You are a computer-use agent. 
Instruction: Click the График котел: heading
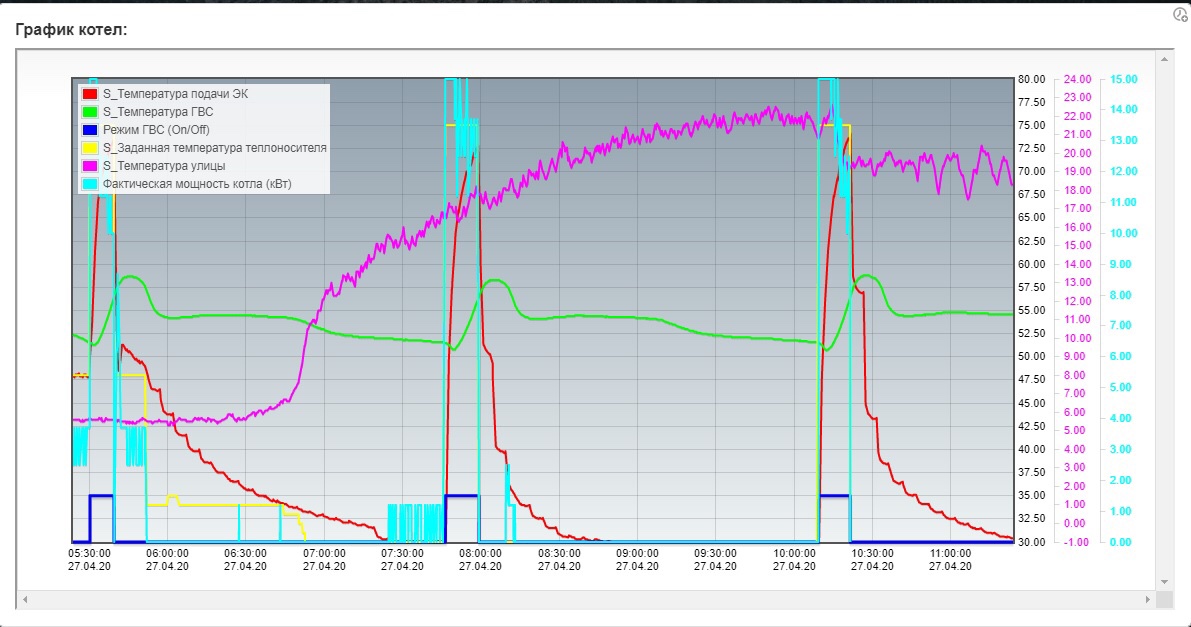pyautogui.click(x=71, y=30)
